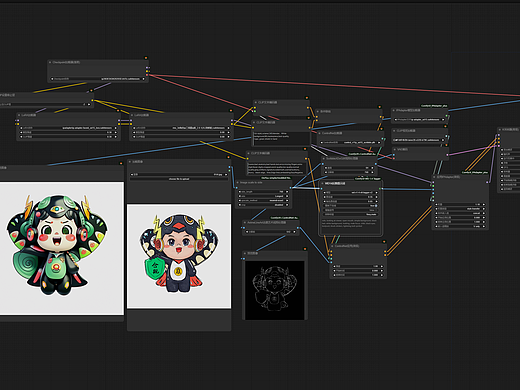This screenshot has height=390, width=520.
Task: Click Checkpoint loader's yellow CLIP output port
Action: point(147,71)
